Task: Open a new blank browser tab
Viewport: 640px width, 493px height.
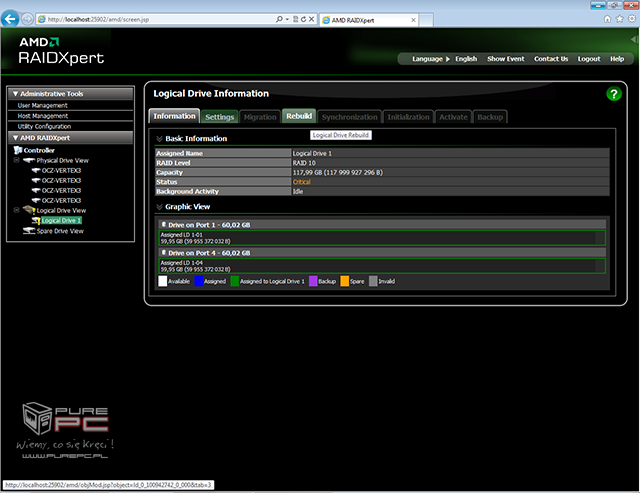Action: [426, 20]
